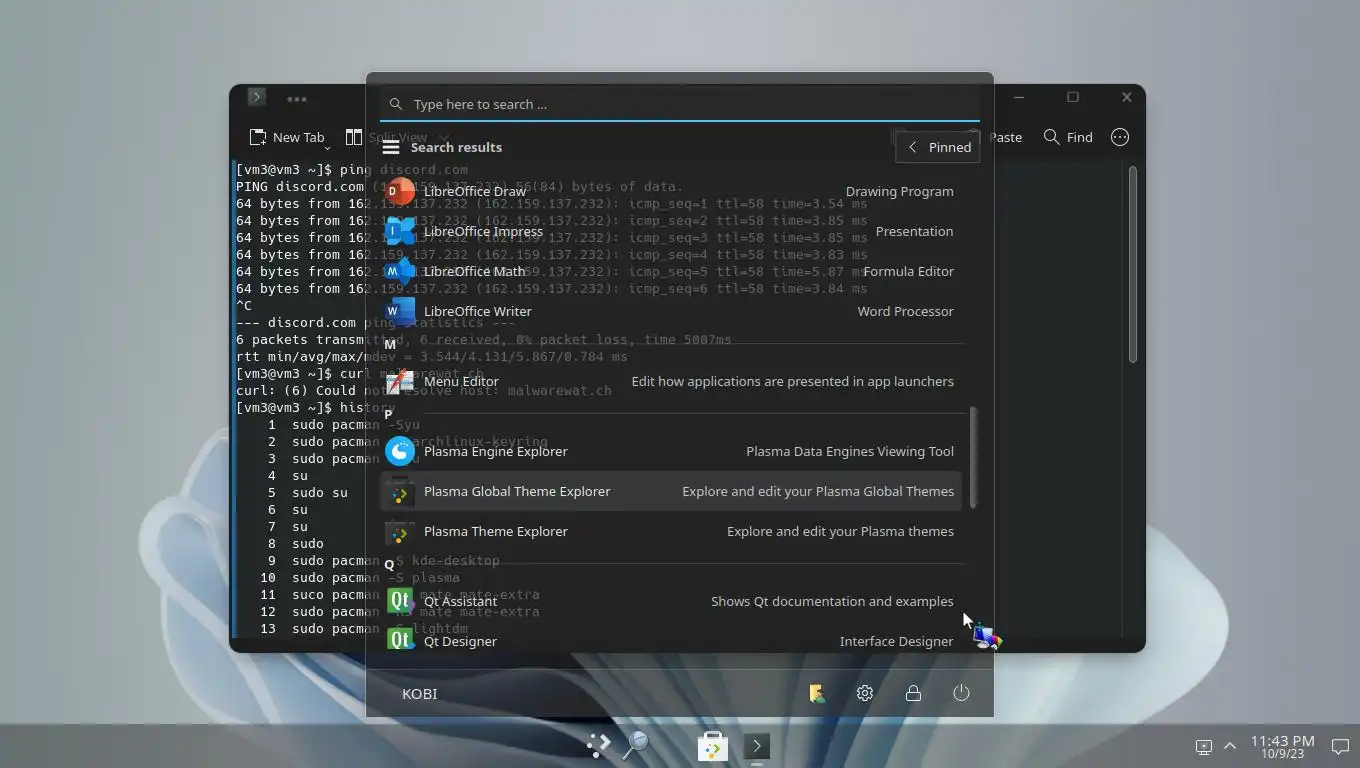Launch LibreOffice Impress icon
Viewport: 1360px width, 768px height.
tap(400, 231)
